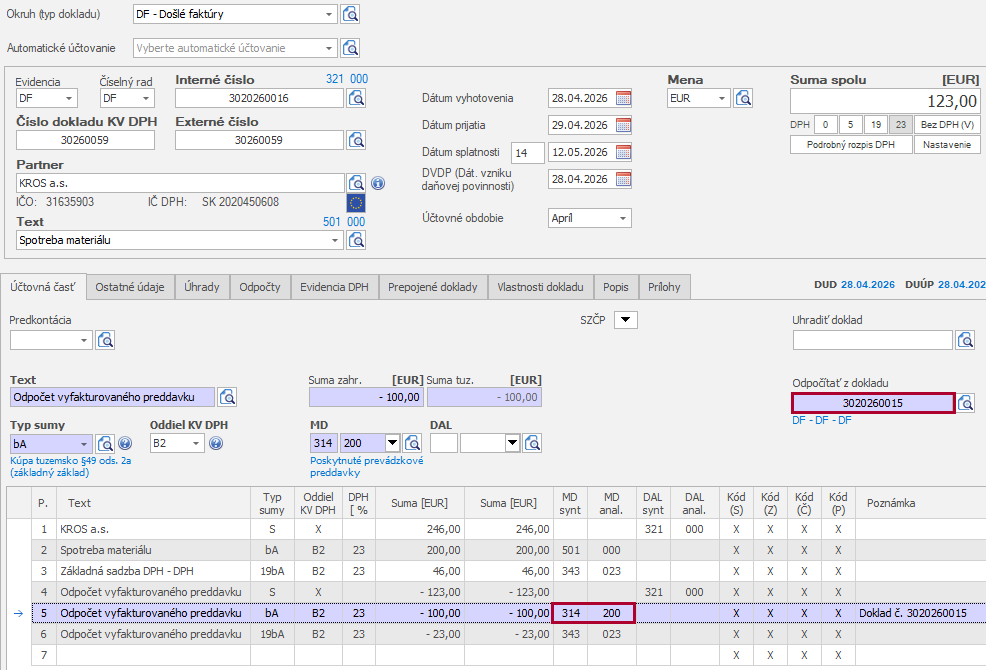Open lookup for Odpočítať z dokladu field

[x=965, y=403]
